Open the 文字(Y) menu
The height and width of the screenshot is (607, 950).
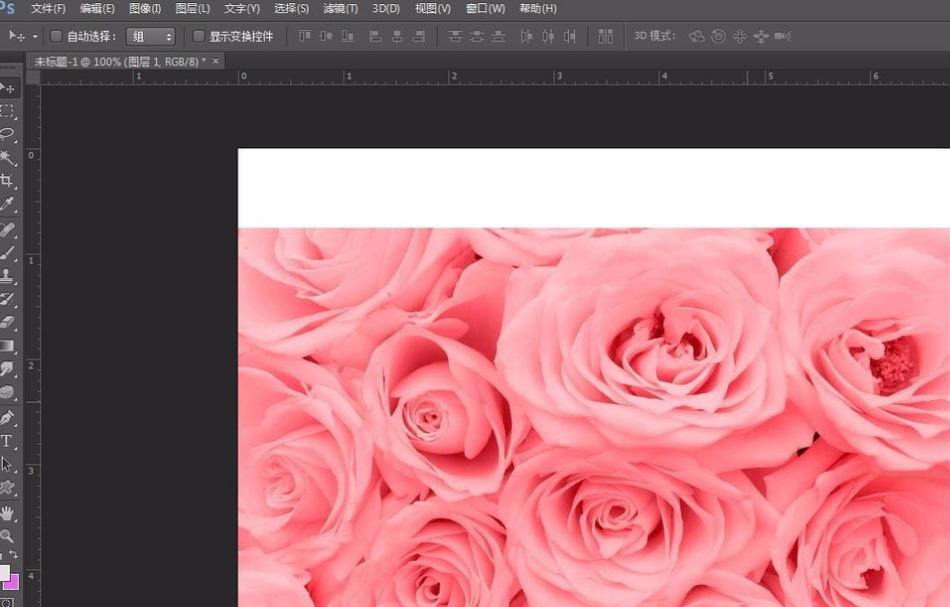tap(242, 8)
